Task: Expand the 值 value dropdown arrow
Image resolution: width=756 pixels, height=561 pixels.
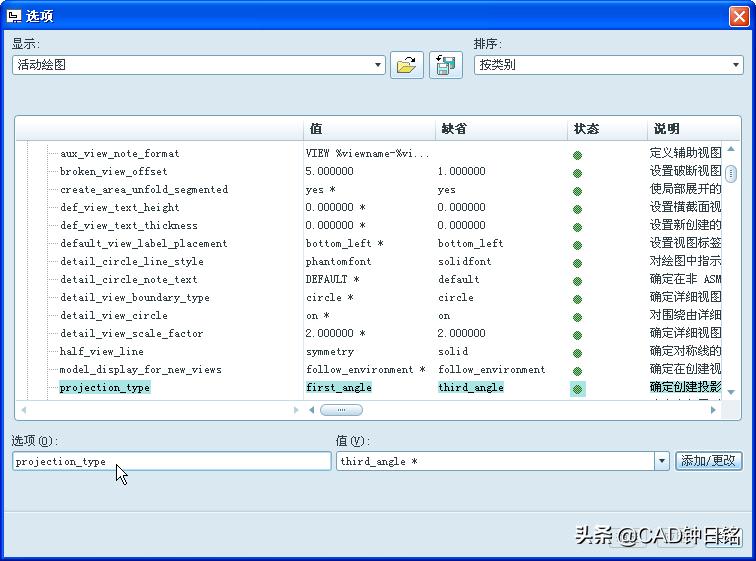Action: 662,461
